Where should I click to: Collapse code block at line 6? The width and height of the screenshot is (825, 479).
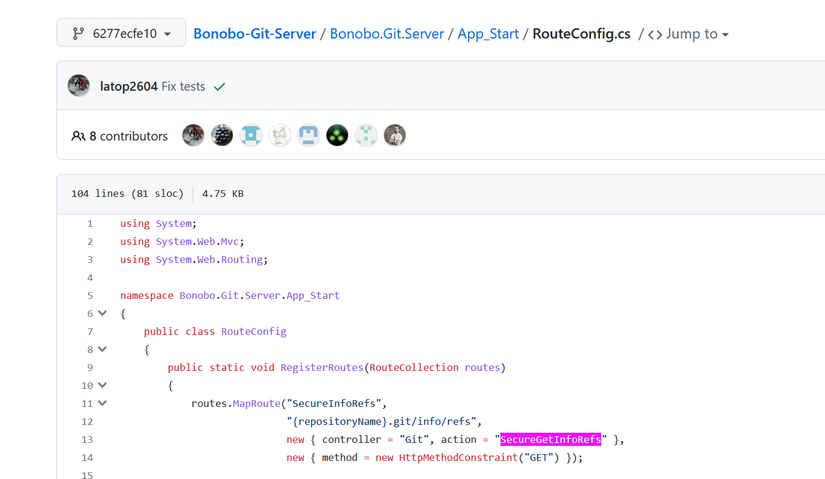coord(102,314)
